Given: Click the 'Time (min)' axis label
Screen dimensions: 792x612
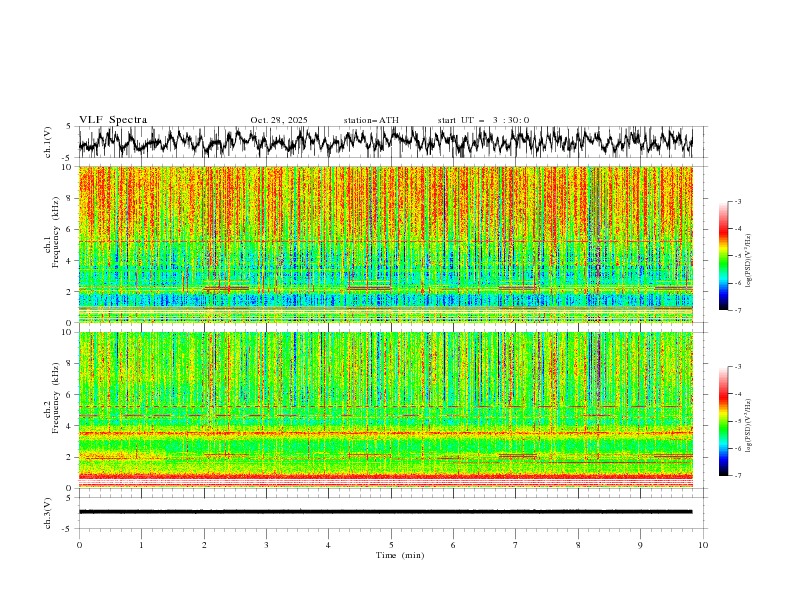Looking at the screenshot, I should (400, 555).
